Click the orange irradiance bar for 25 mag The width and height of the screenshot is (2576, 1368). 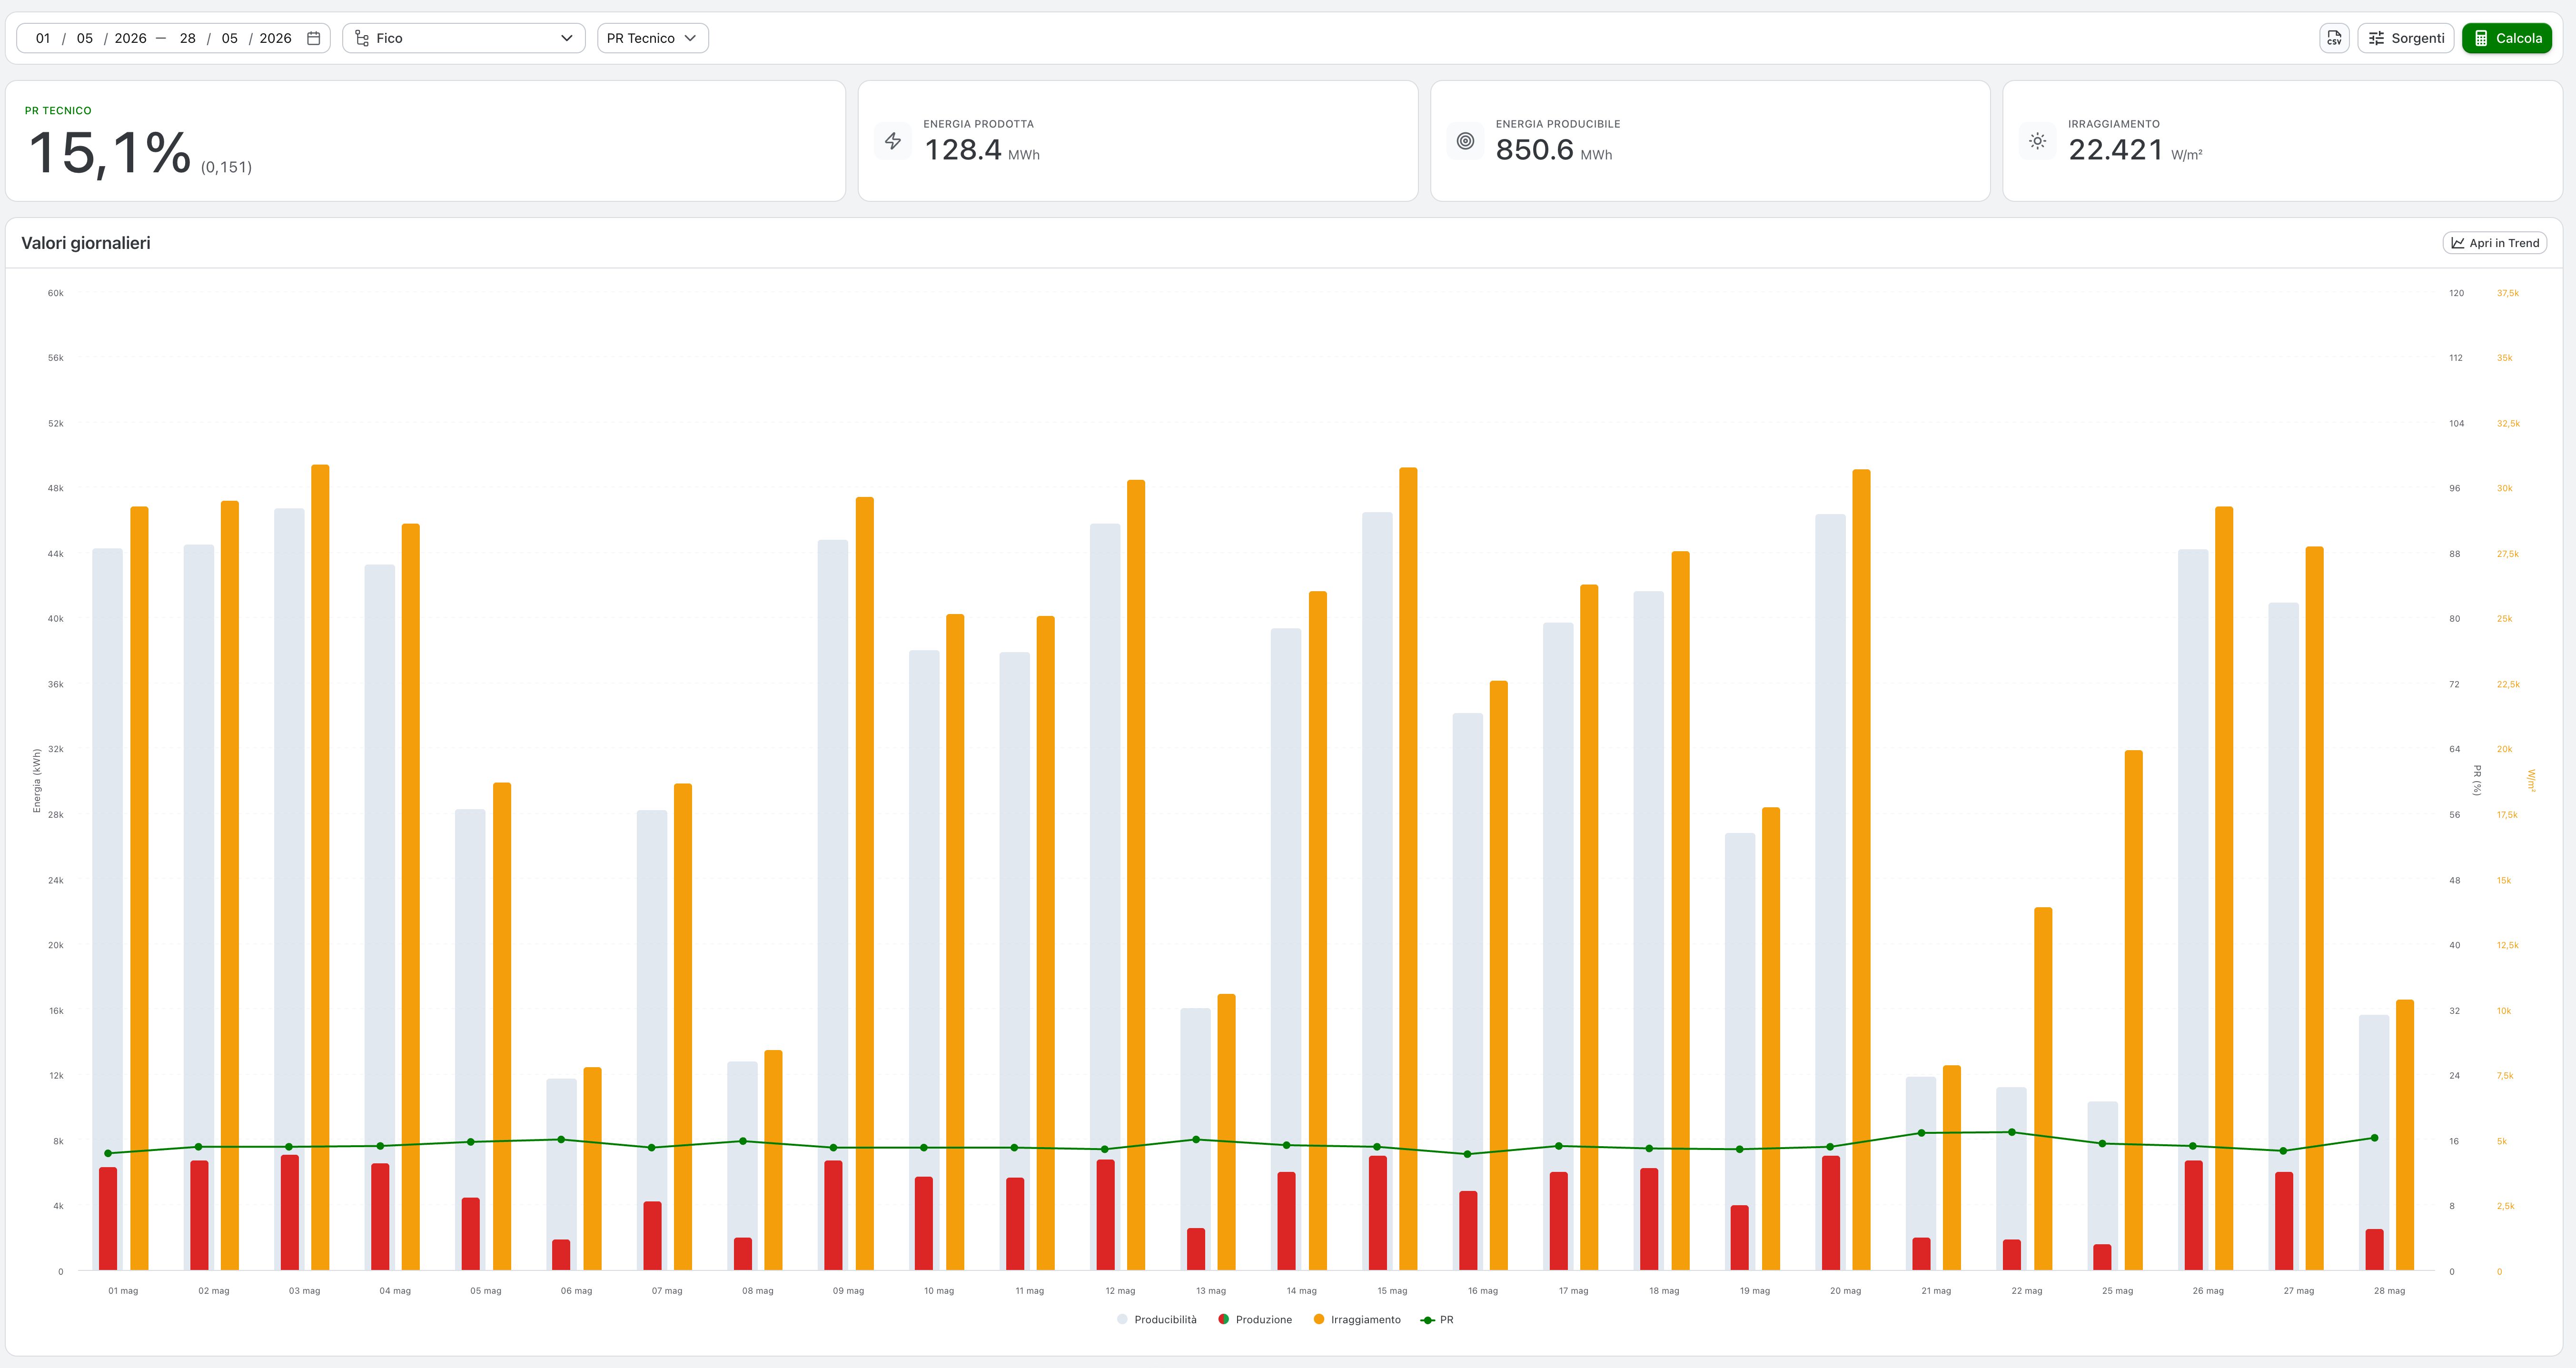coord(2133,1010)
